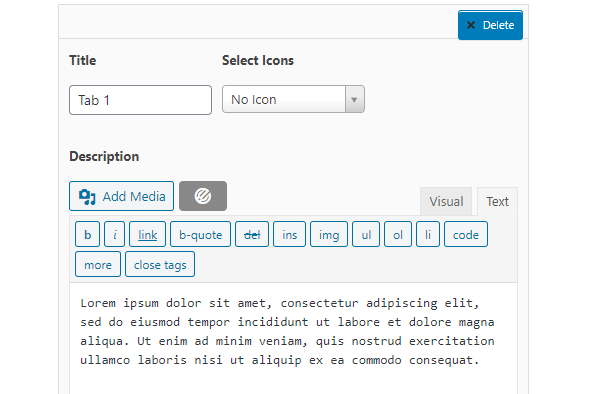Insert an image with img button

(x=329, y=234)
